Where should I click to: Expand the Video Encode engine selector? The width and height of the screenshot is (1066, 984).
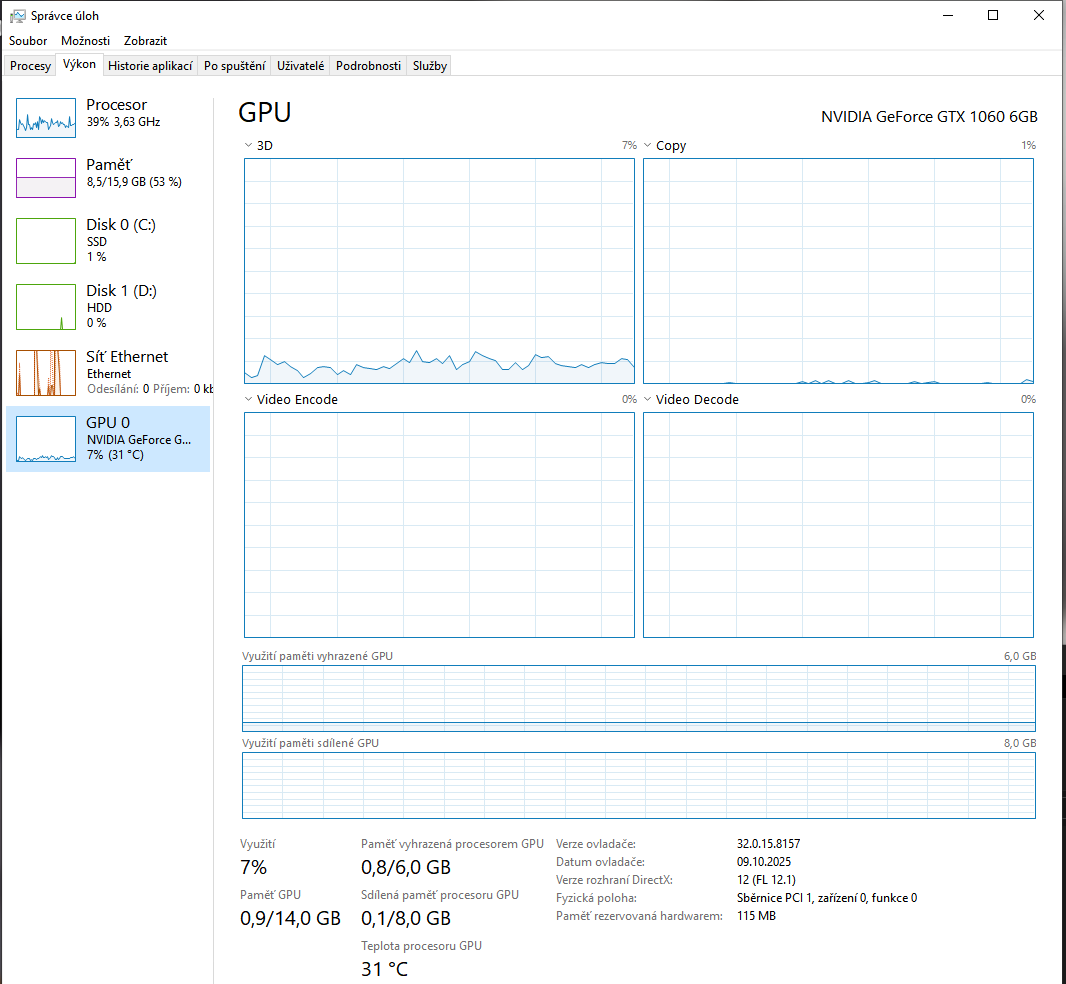coord(248,400)
